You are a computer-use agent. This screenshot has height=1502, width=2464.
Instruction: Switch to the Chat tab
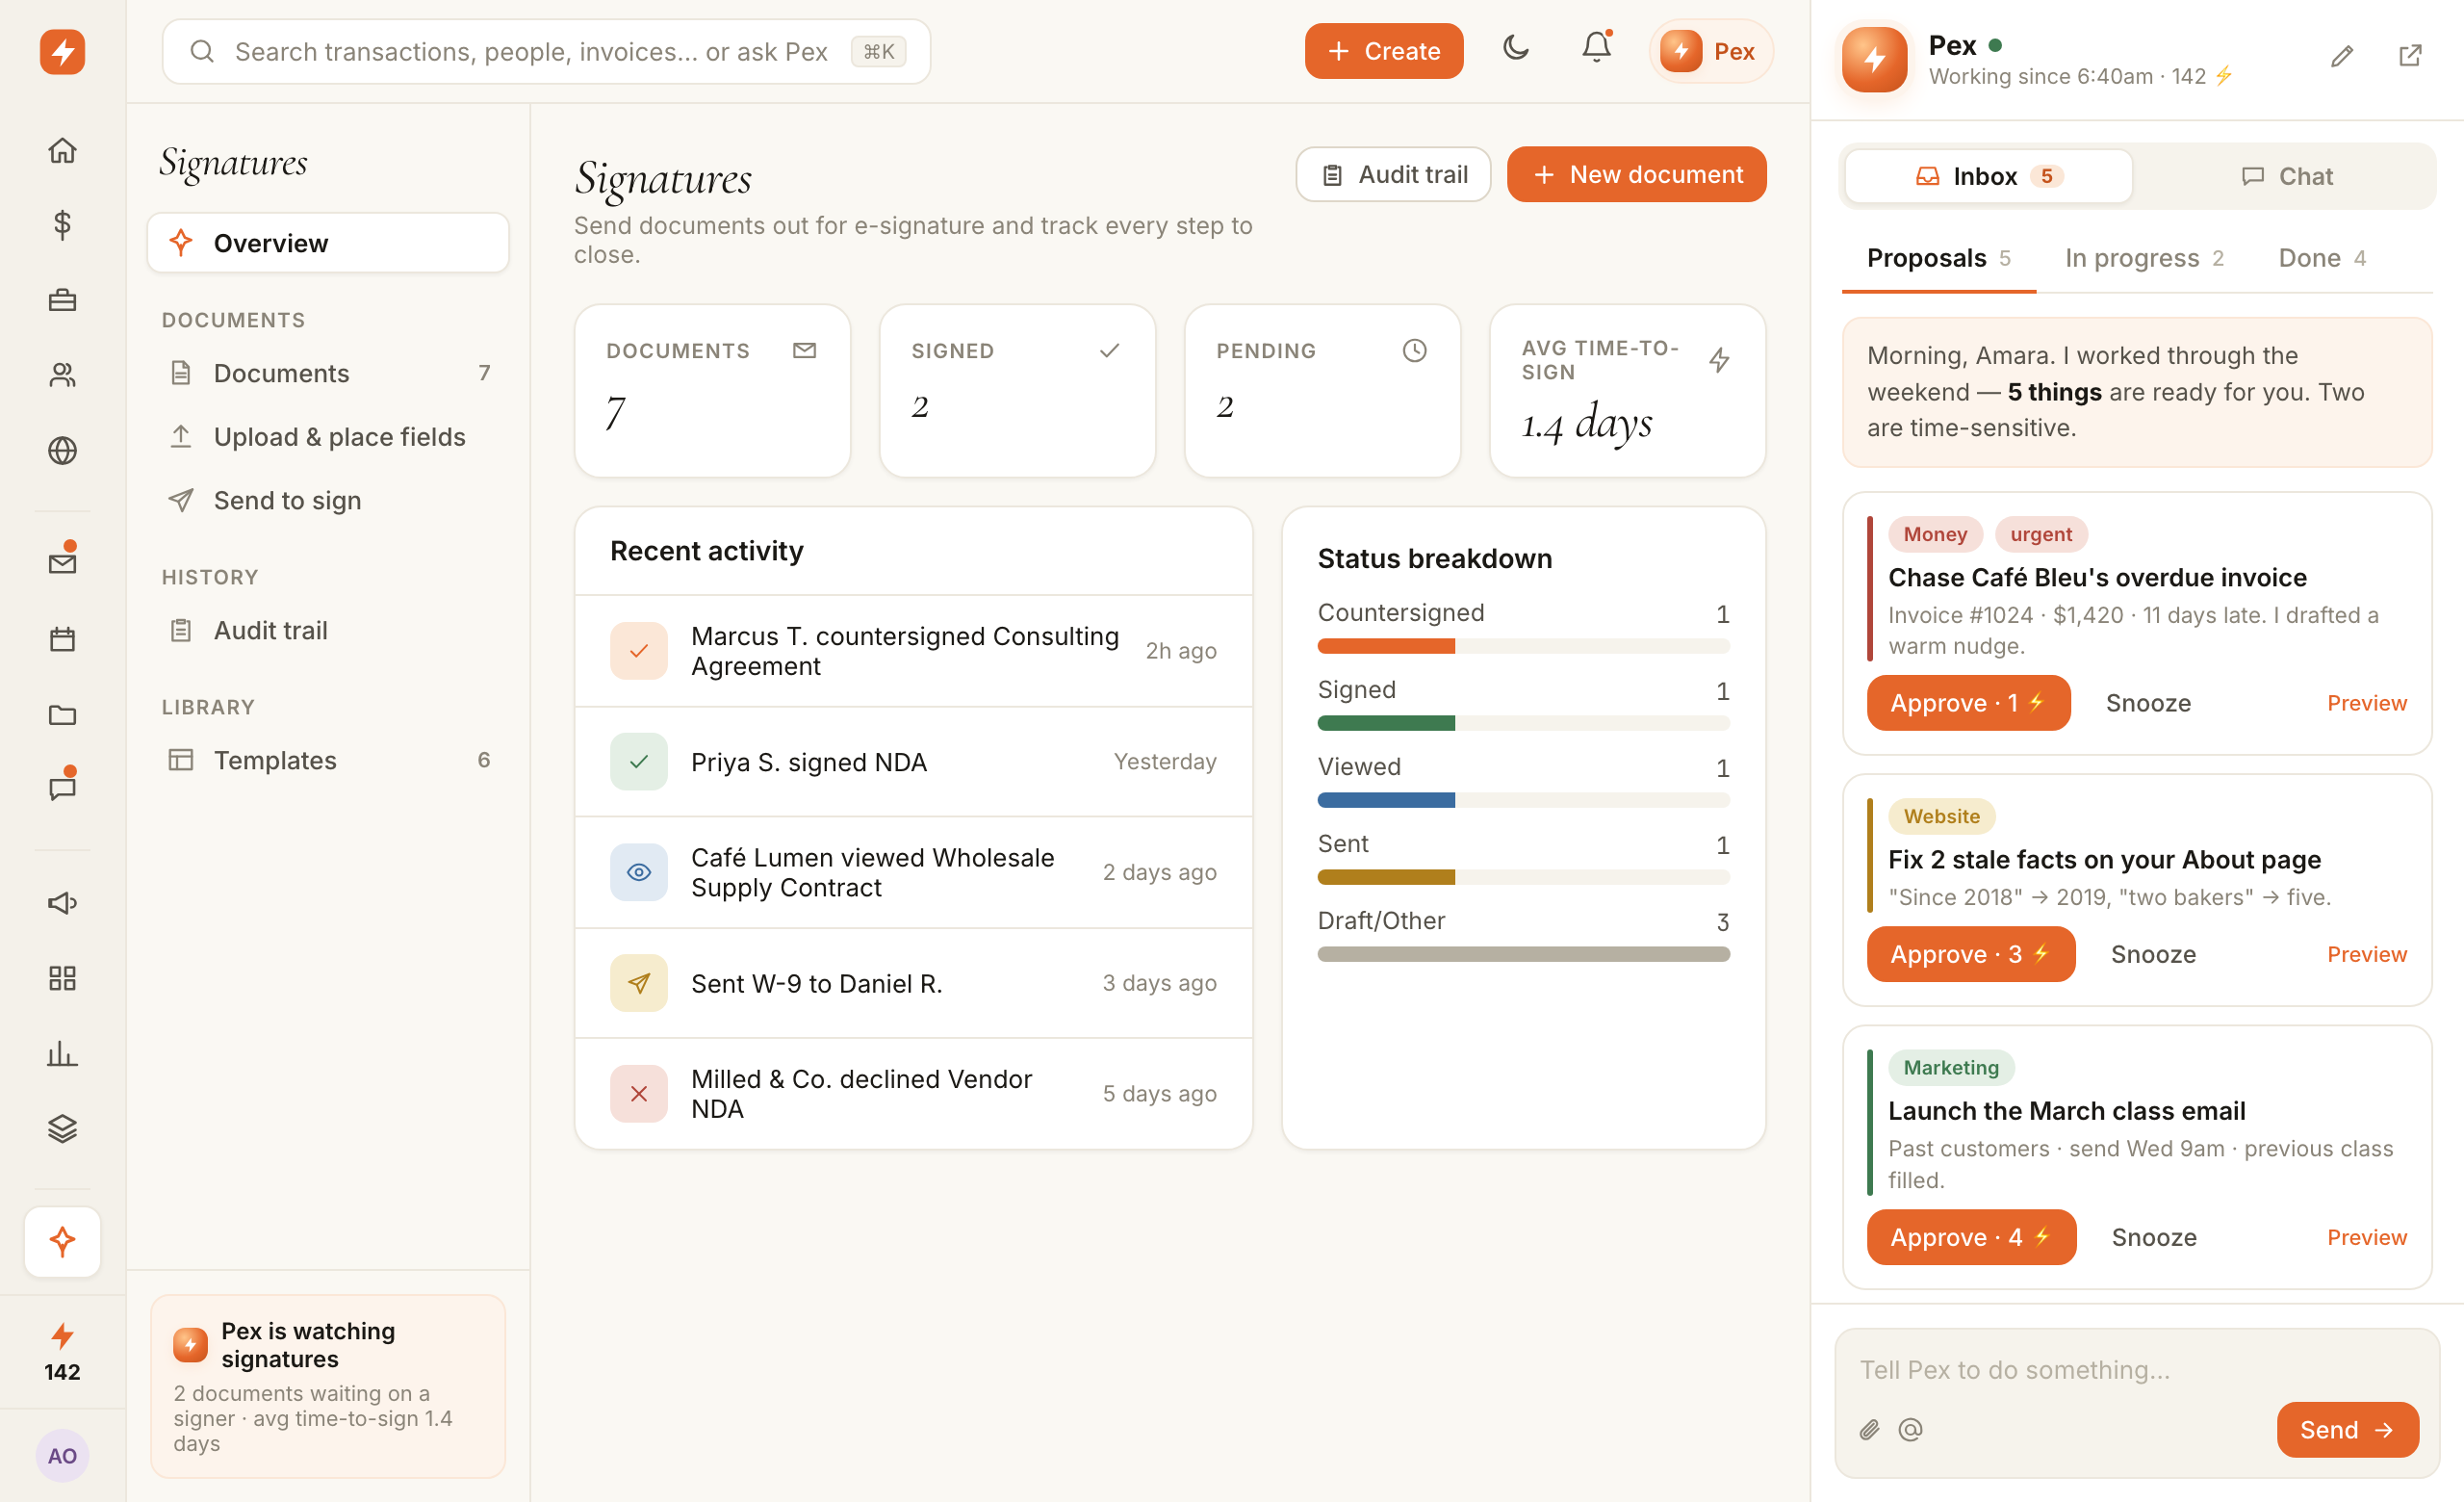tap(2286, 176)
